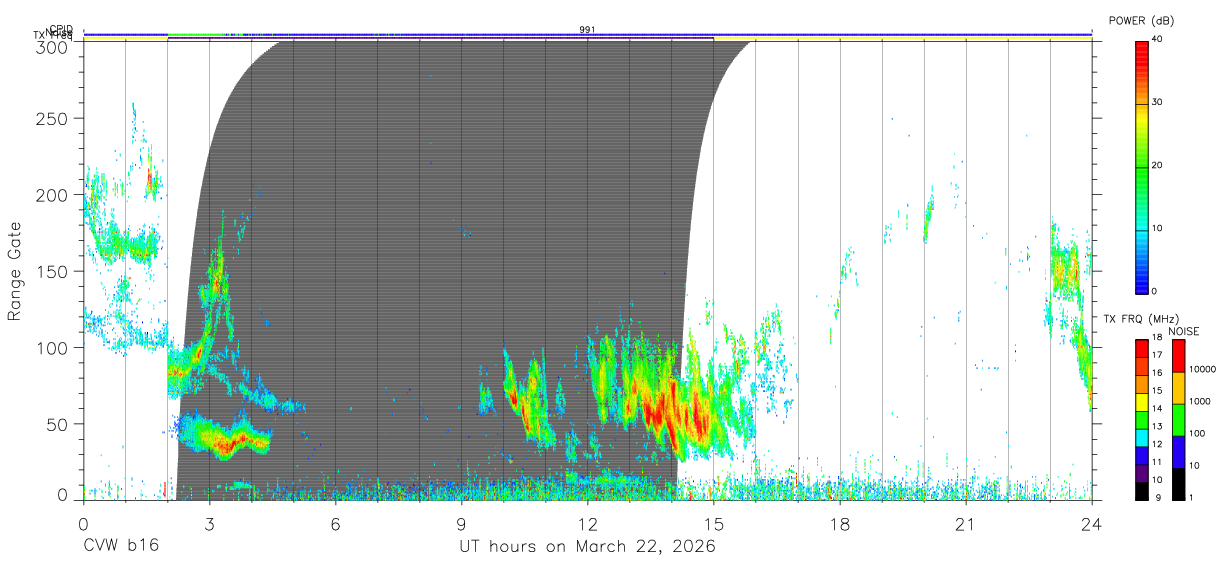The width and height of the screenshot is (1228, 567).
Task: Click the 'CVW b16' radar beam label
Action: [120, 547]
